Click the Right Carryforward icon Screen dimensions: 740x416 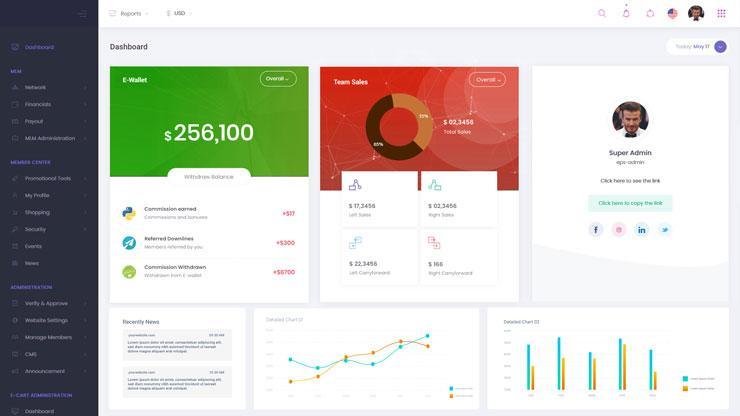(x=434, y=243)
